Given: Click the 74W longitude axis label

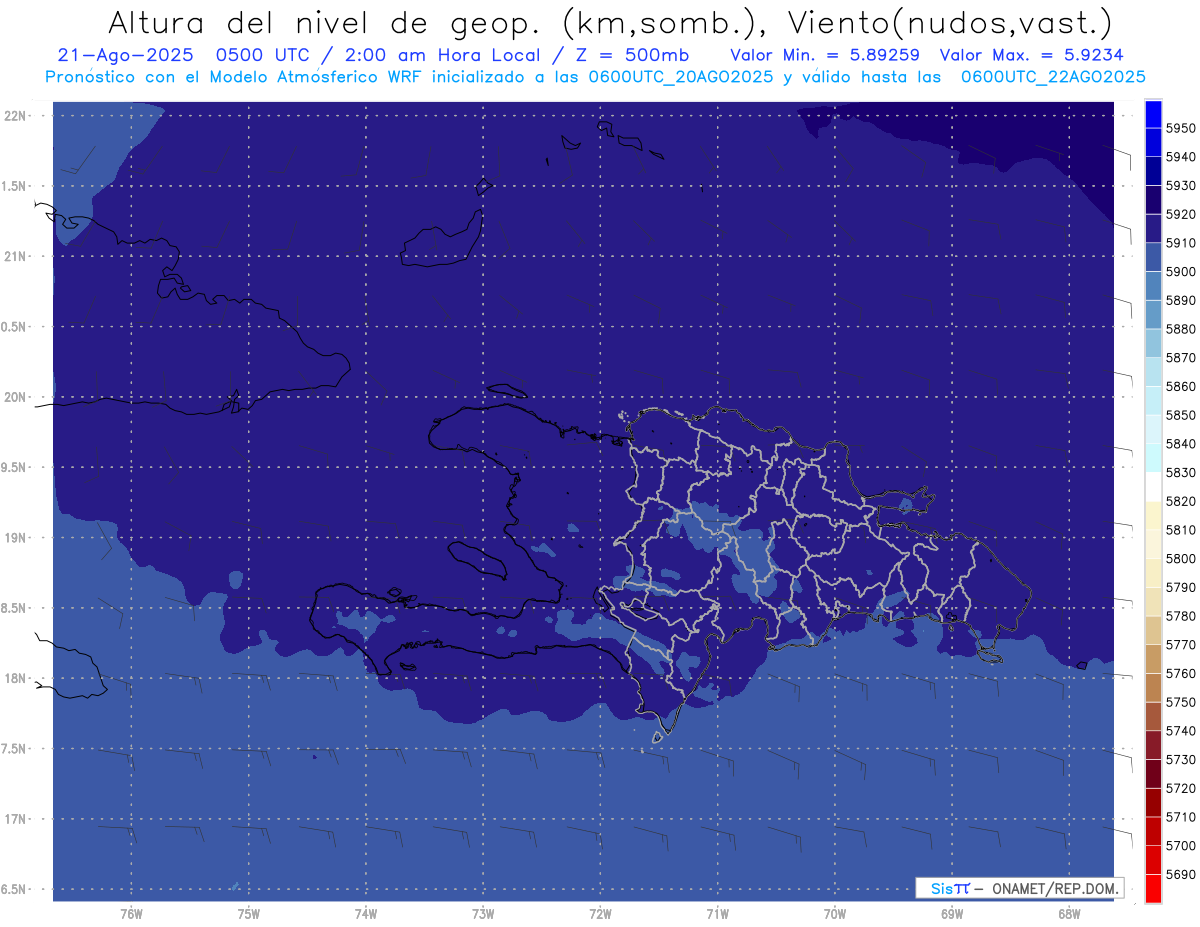Looking at the screenshot, I should [365, 913].
